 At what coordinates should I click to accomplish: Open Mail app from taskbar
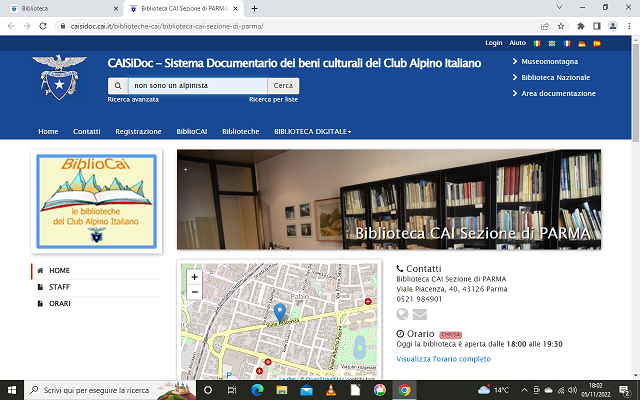(306, 390)
